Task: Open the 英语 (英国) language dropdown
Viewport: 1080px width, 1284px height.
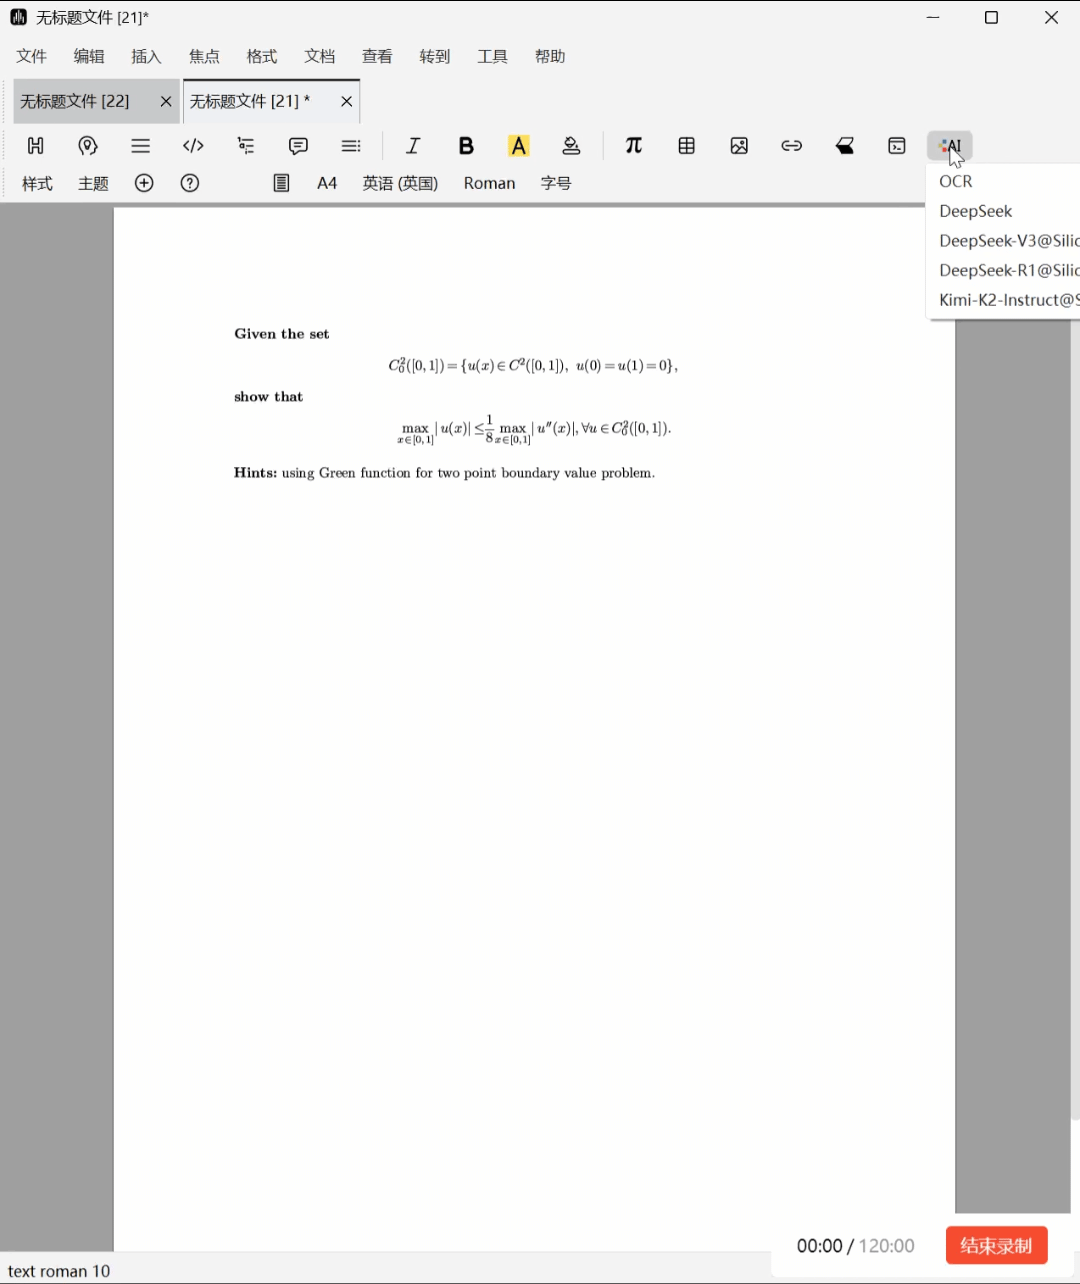Action: coord(400,183)
